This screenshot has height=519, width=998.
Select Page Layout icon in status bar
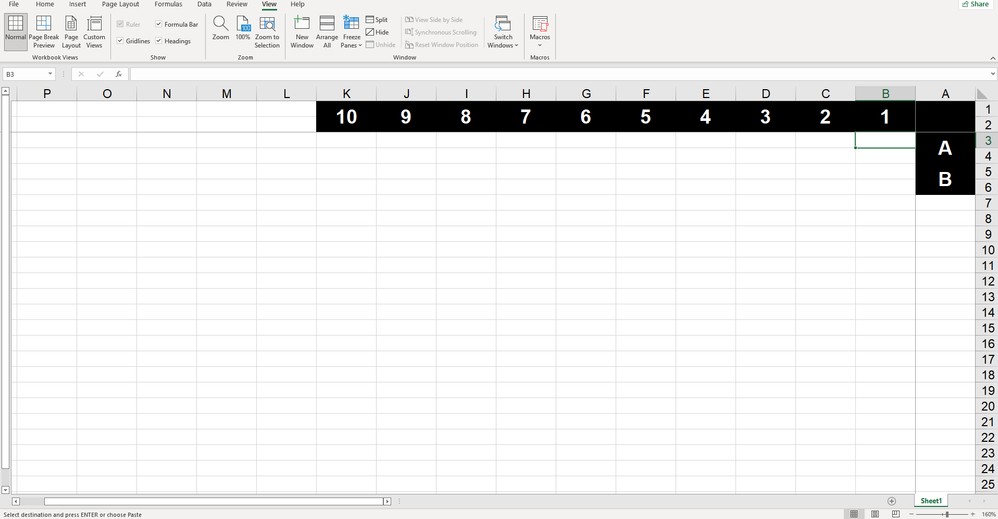[x=875, y=514]
